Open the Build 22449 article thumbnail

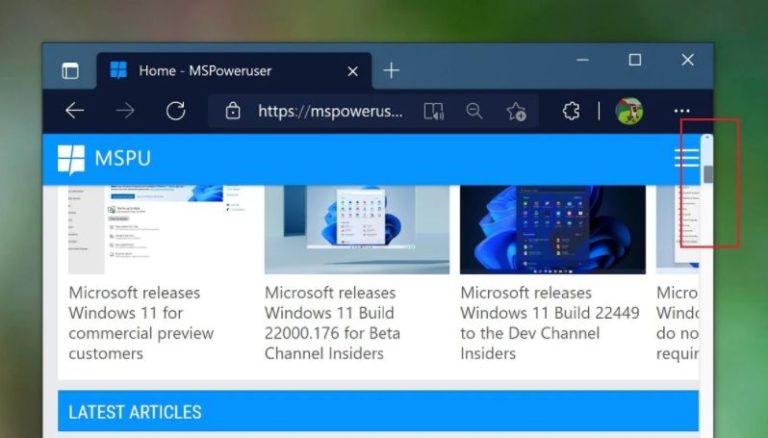pyautogui.click(x=553, y=229)
